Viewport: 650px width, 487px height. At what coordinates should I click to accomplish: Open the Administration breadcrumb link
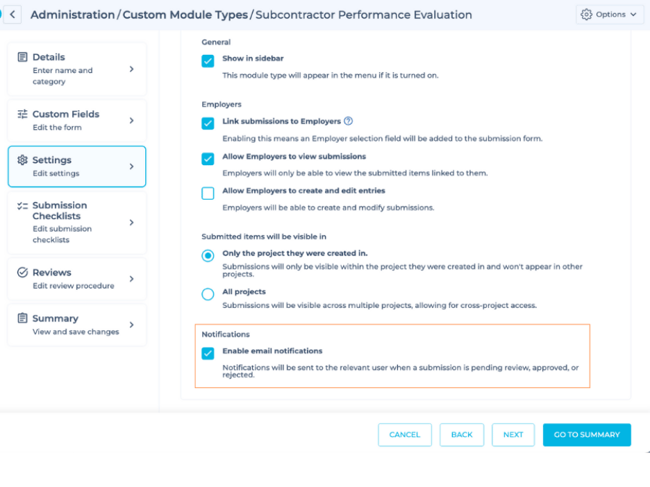pos(73,15)
